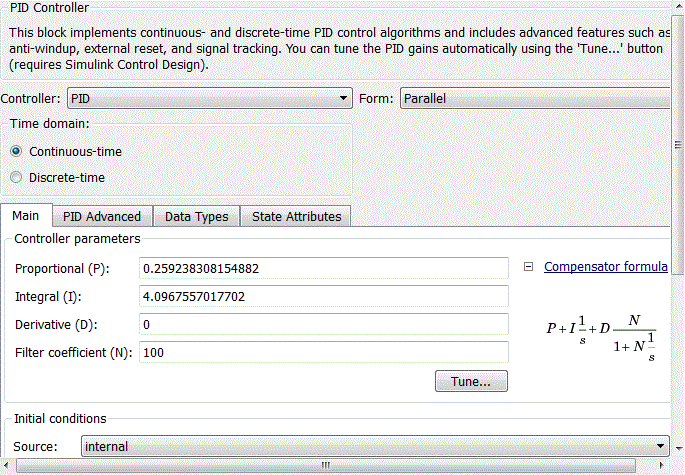Switch to the PID Advanced tab
The image size is (685, 475).
tap(102, 216)
